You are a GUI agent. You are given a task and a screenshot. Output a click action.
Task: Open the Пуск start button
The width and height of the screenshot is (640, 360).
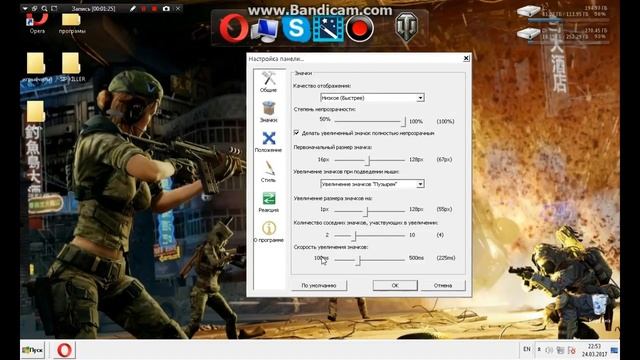pyautogui.click(x=33, y=350)
